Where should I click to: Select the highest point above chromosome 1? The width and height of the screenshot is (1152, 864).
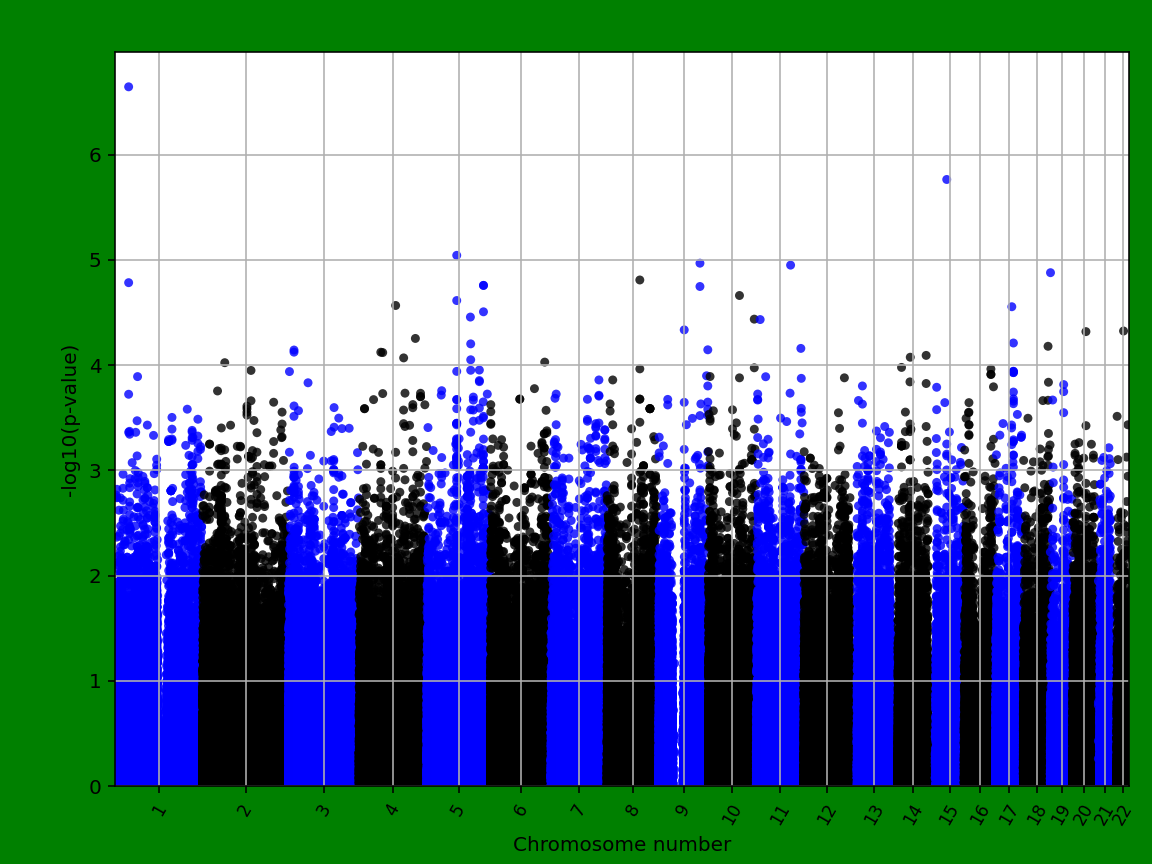[128, 87]
